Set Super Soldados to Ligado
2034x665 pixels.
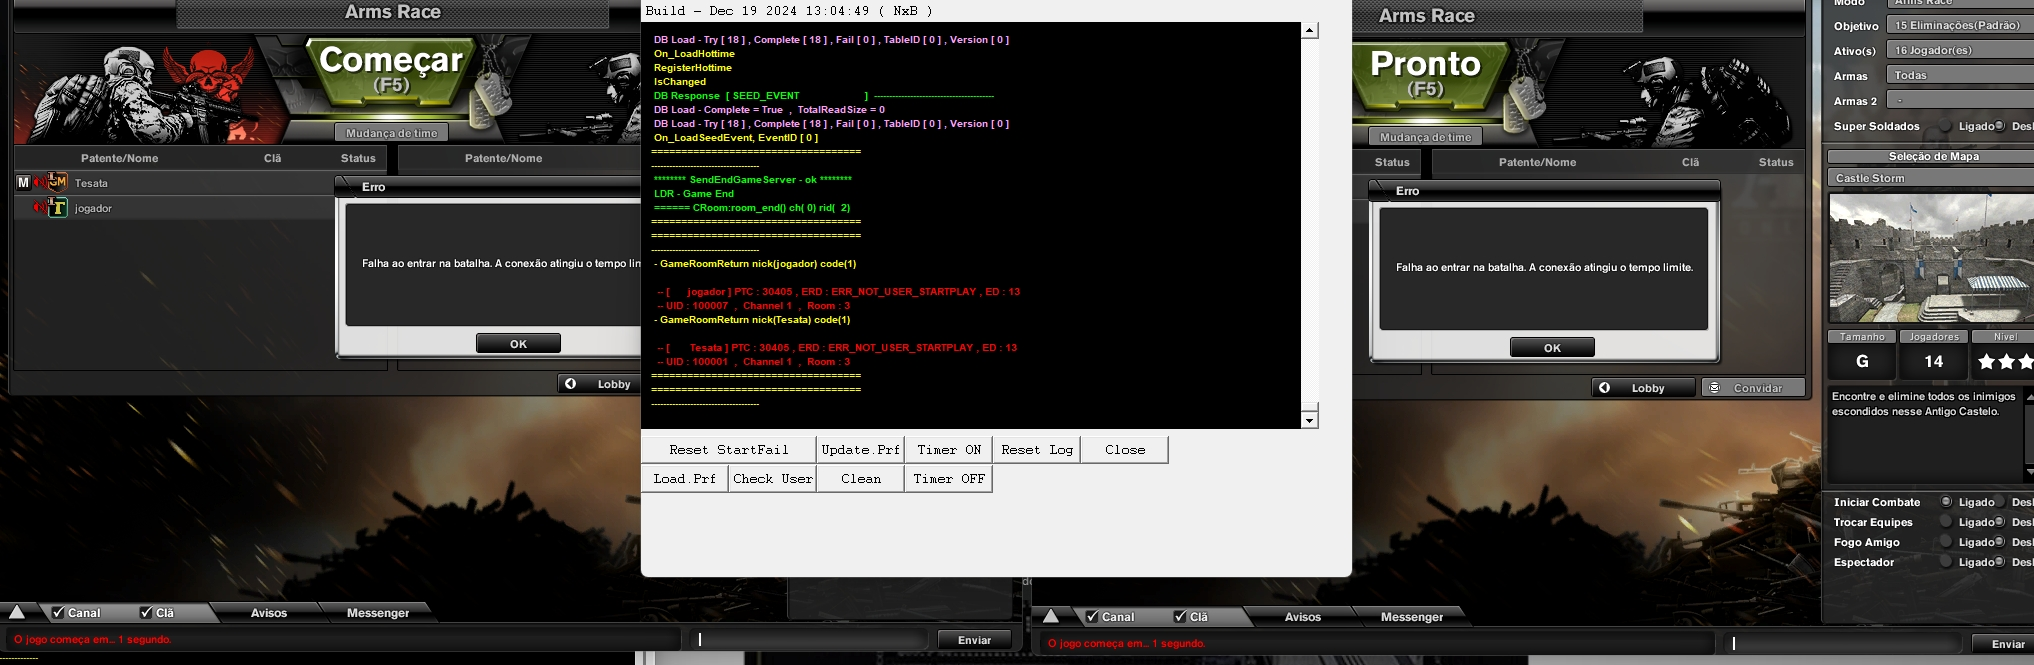coord(1946,126)
